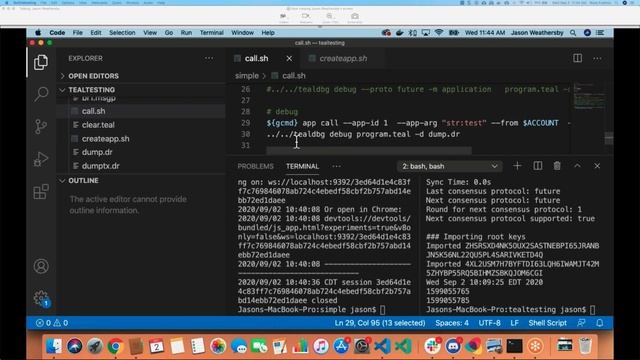Open the Accounts menu in activity bar

41,266
